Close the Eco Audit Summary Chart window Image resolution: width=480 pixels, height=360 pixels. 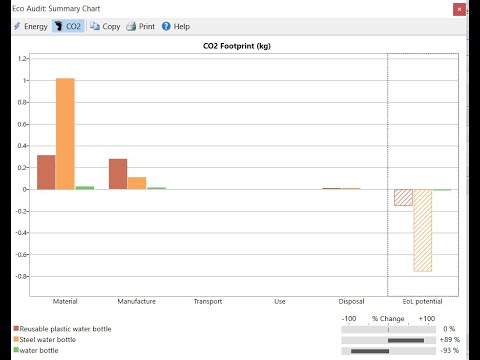coord(459,9)
